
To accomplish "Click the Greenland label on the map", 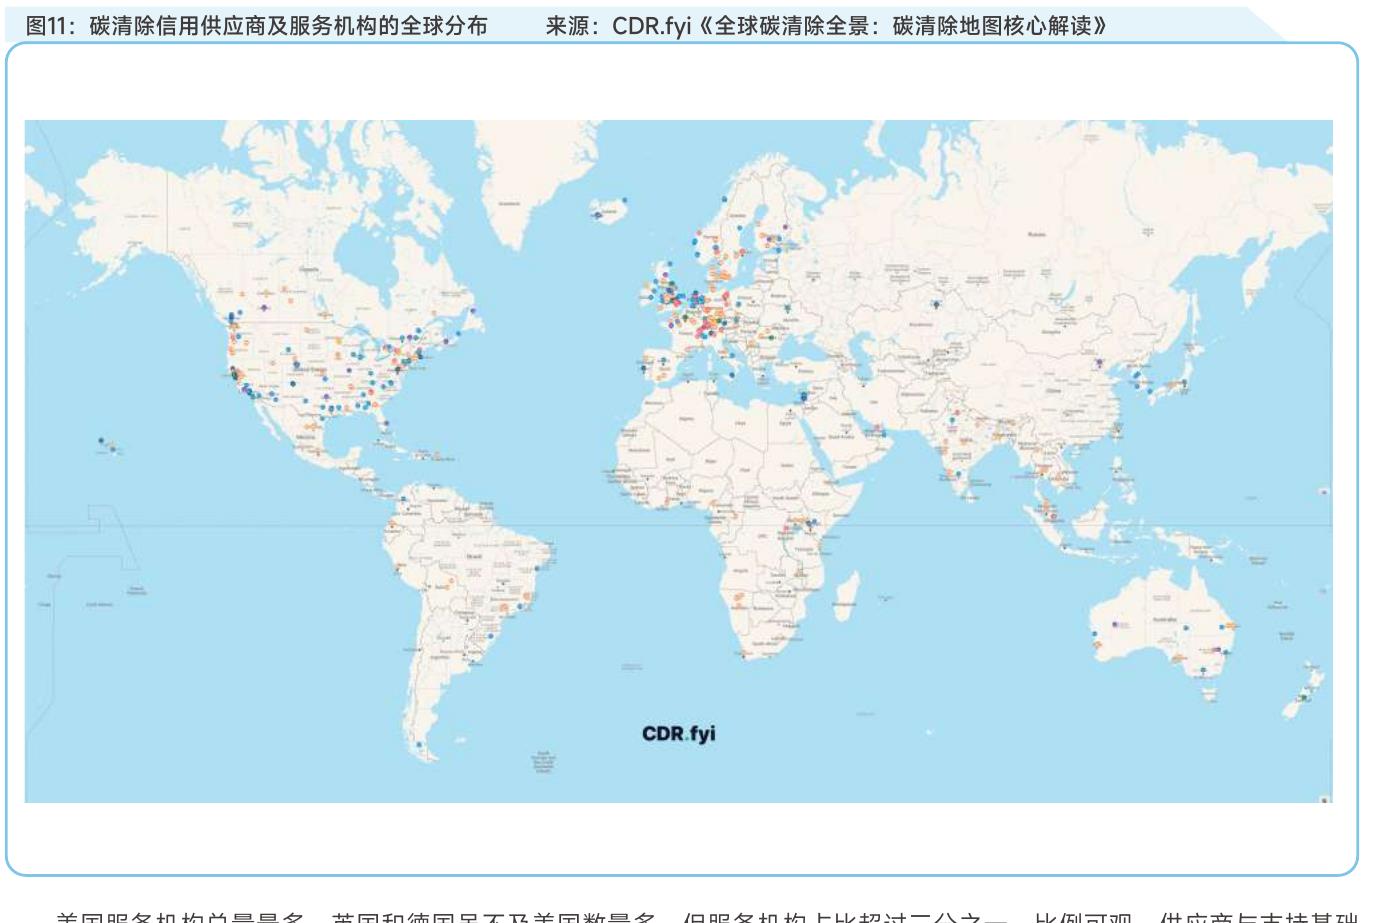I will (509, 203).
